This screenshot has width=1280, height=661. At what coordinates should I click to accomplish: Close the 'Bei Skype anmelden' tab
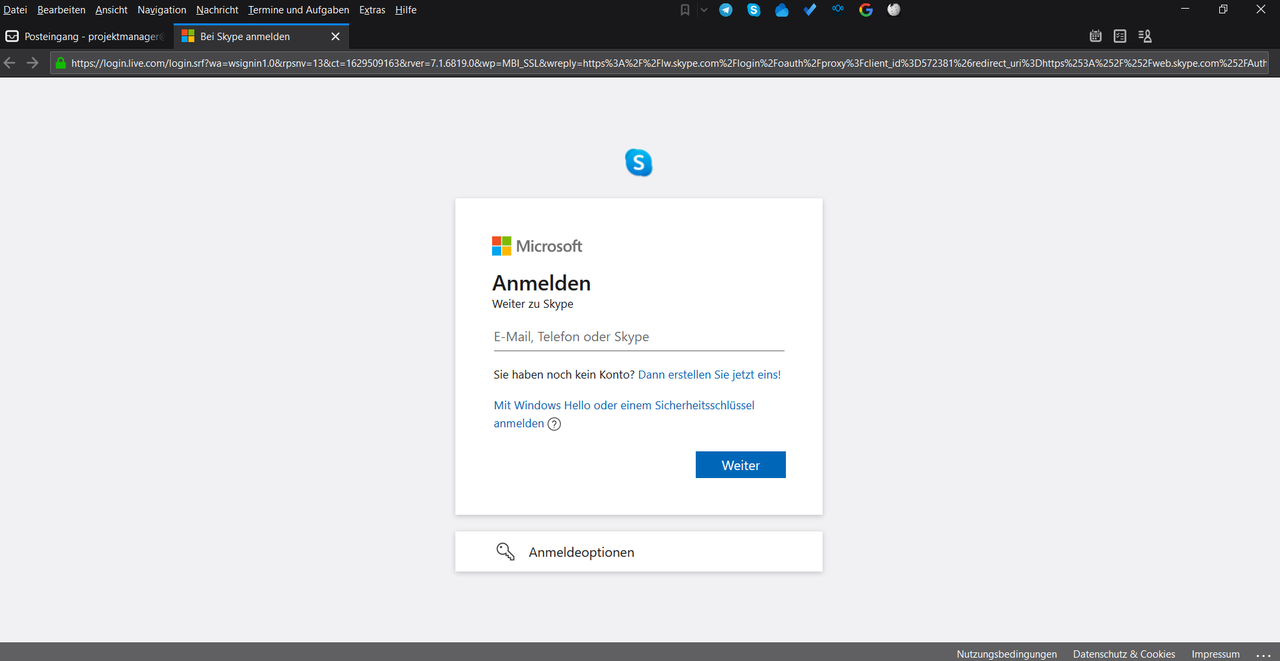[x=335, y=36]
